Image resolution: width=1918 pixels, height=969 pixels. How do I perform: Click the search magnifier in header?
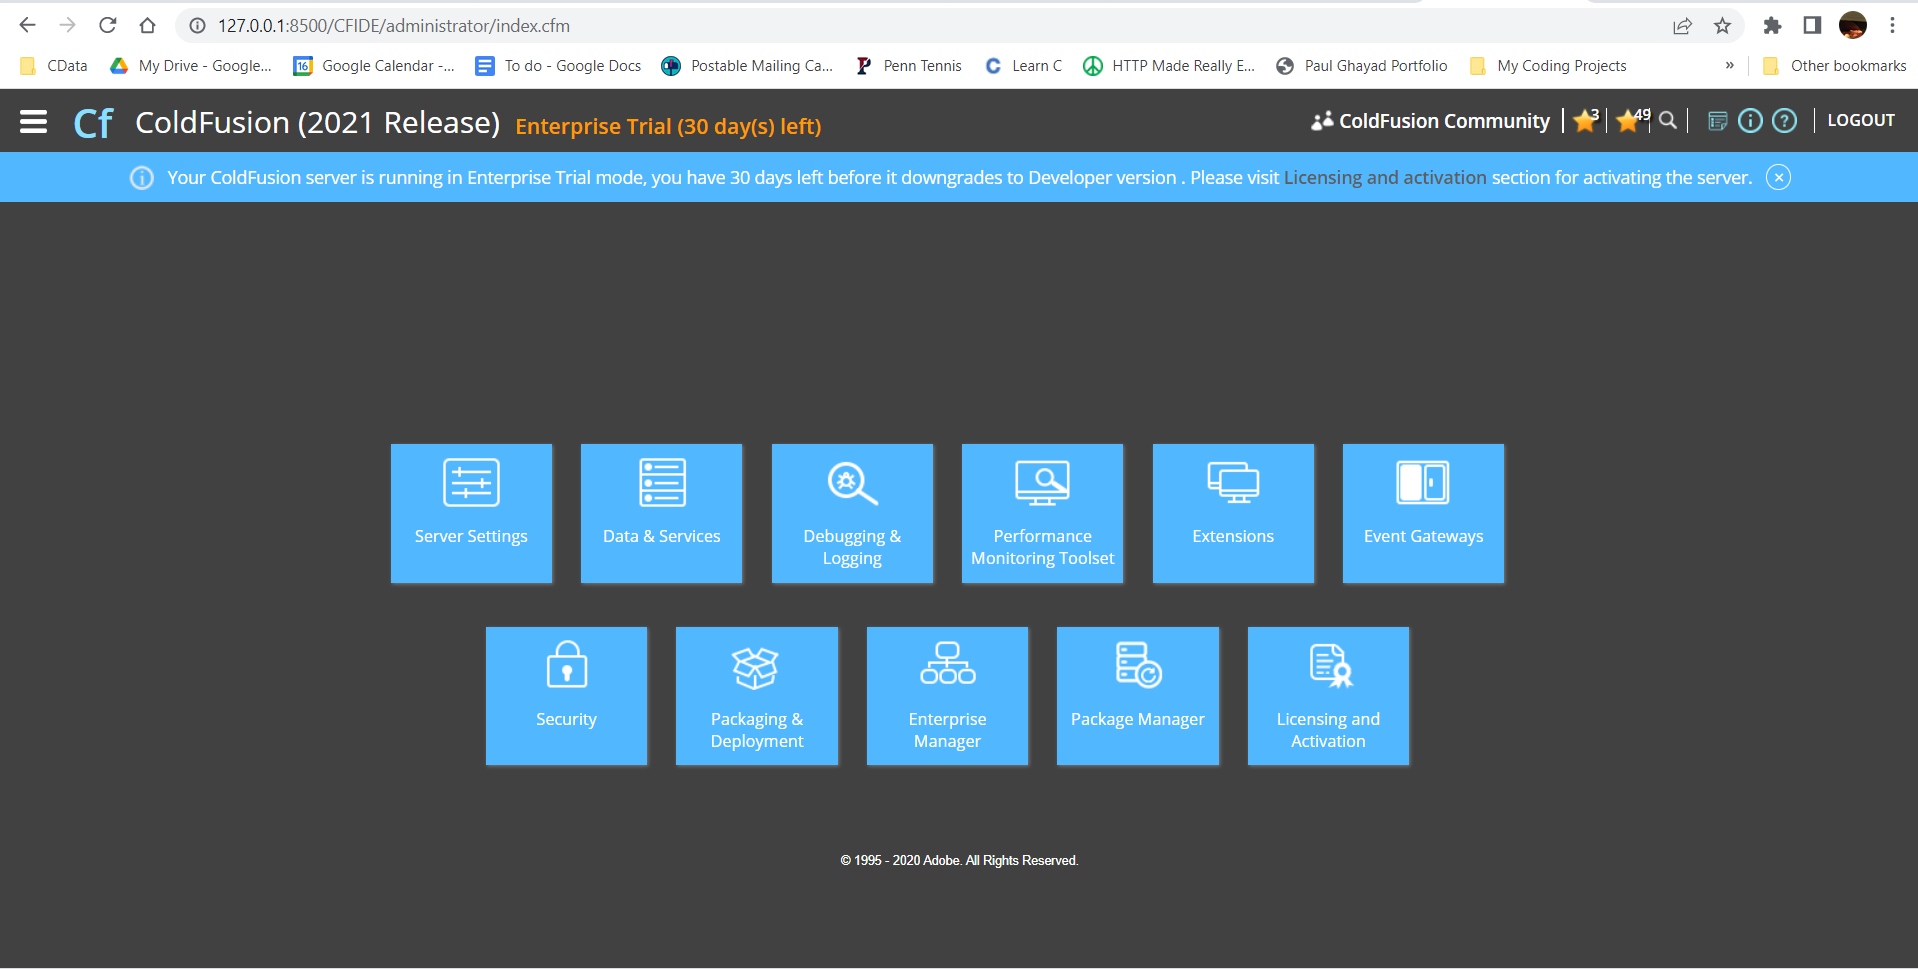(x=1668, y=121)
